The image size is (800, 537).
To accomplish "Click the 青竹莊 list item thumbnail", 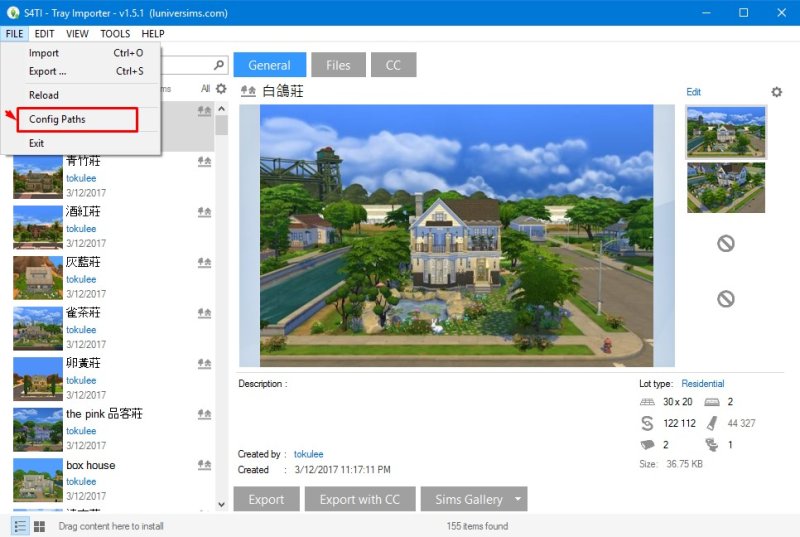I will 38,176.
